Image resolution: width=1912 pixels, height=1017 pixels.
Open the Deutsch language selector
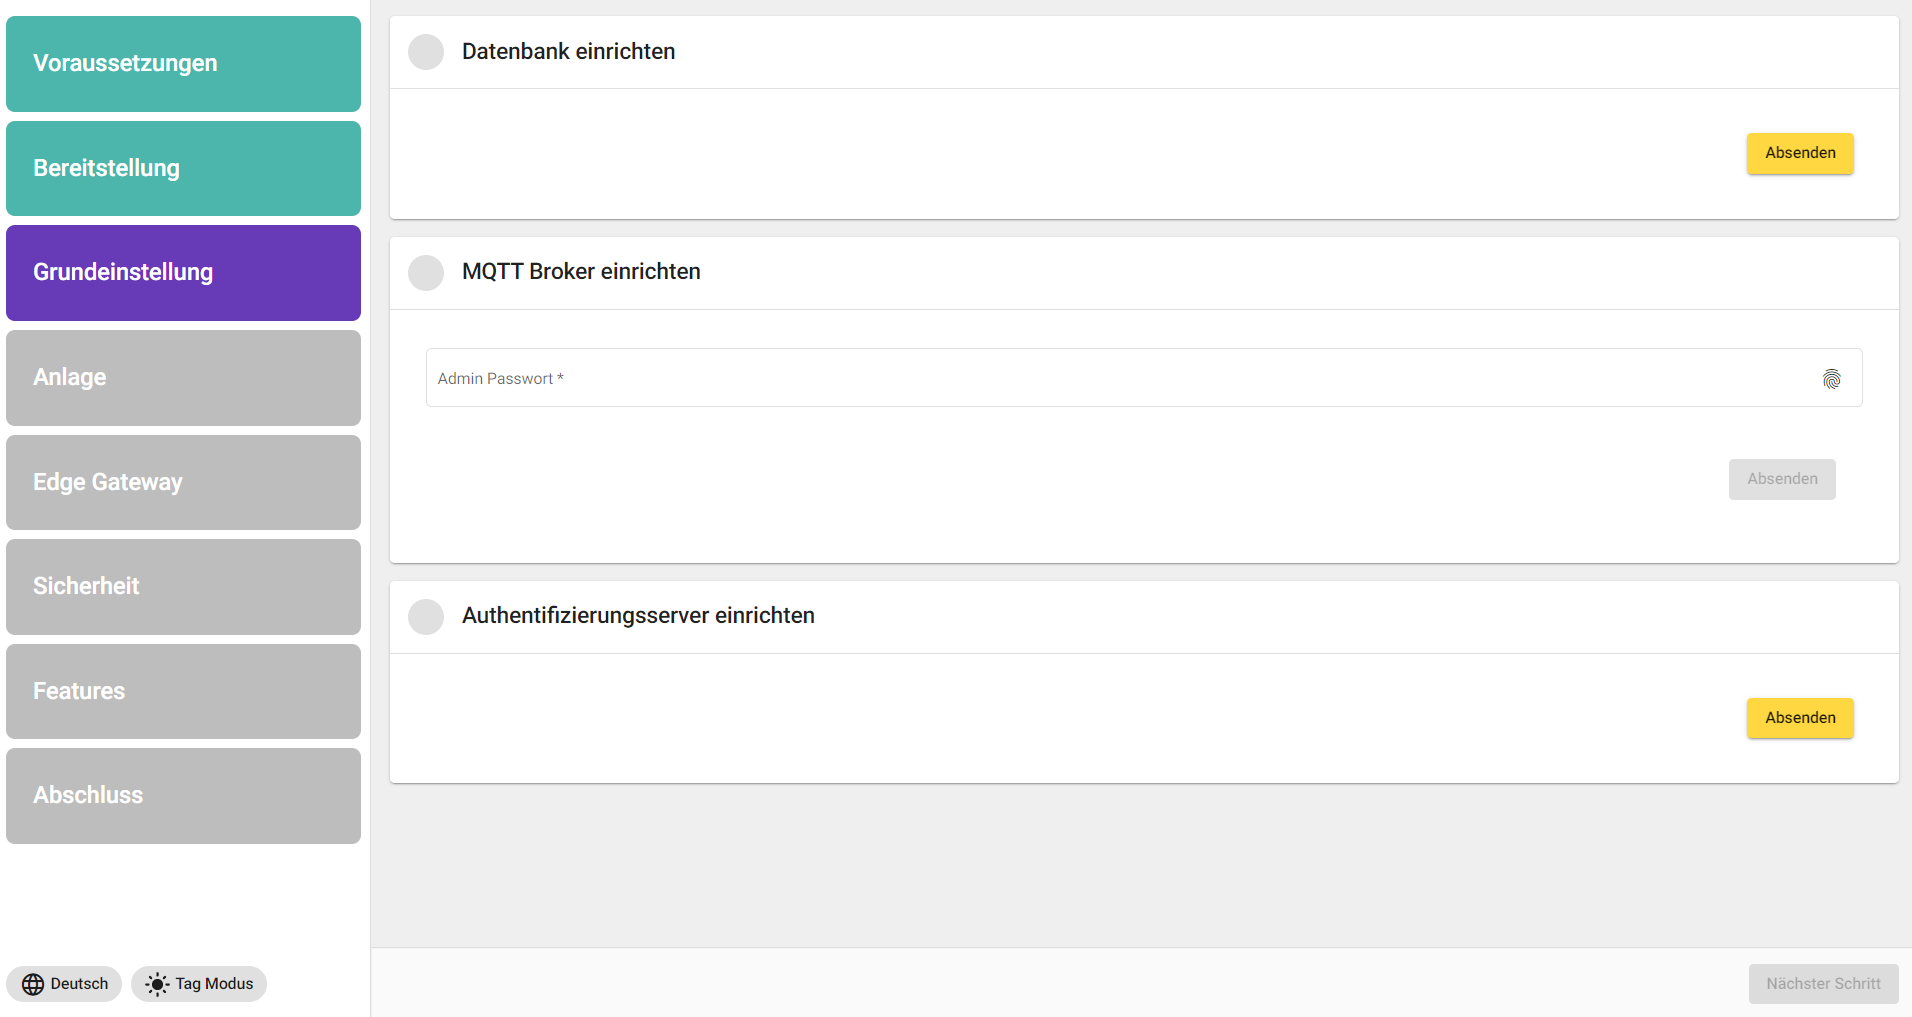(x=65, y=984)
